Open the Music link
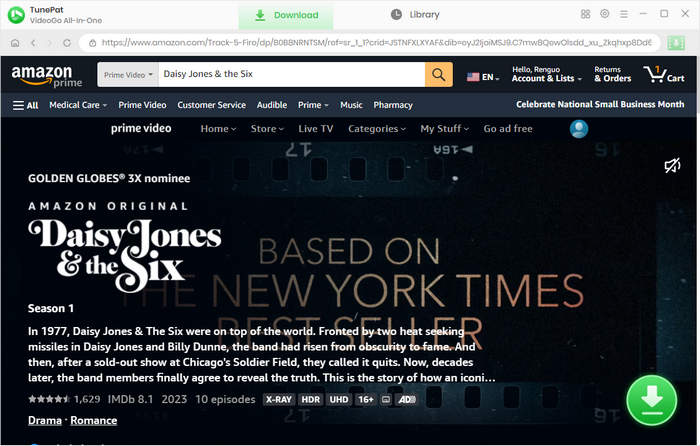 tap(351, 105)
